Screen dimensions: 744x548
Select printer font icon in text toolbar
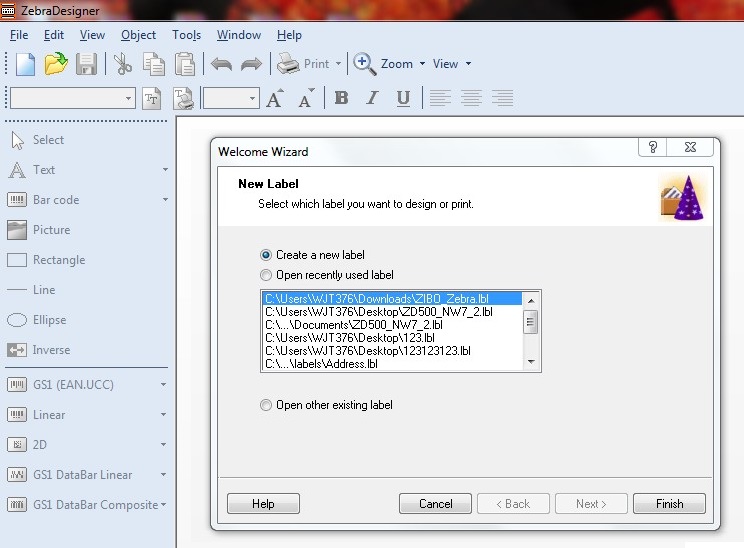click(183, 99)
